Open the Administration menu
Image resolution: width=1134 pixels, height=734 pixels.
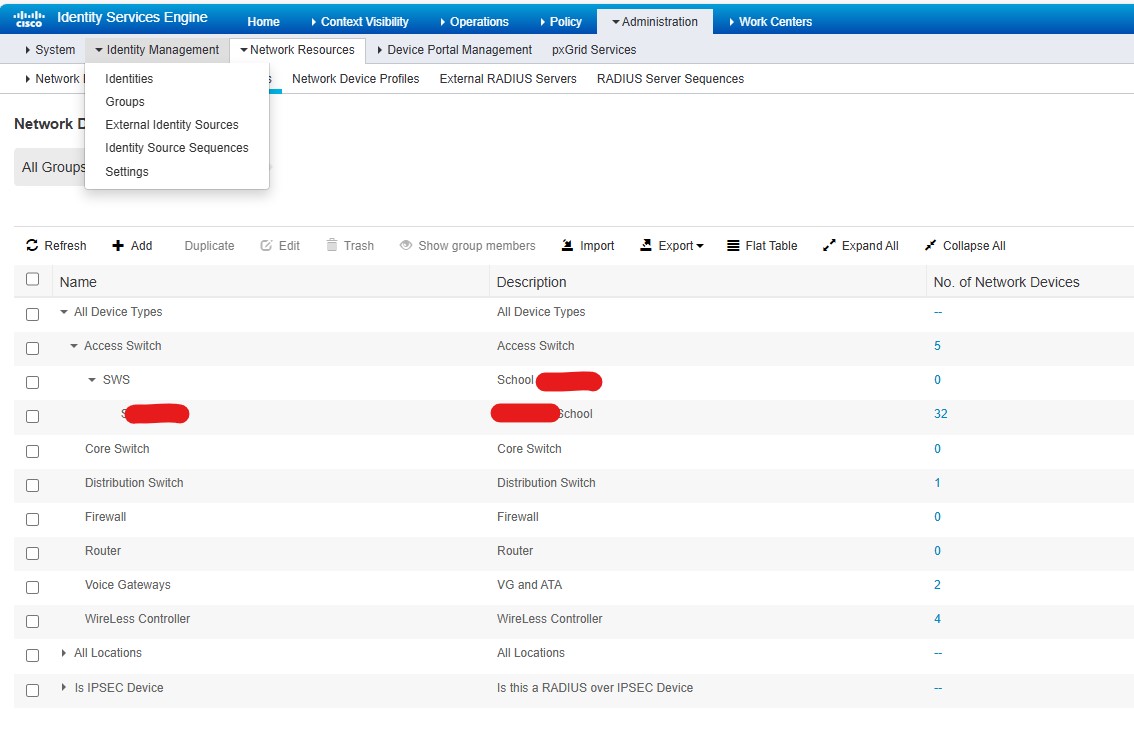[x=655, y=22]
